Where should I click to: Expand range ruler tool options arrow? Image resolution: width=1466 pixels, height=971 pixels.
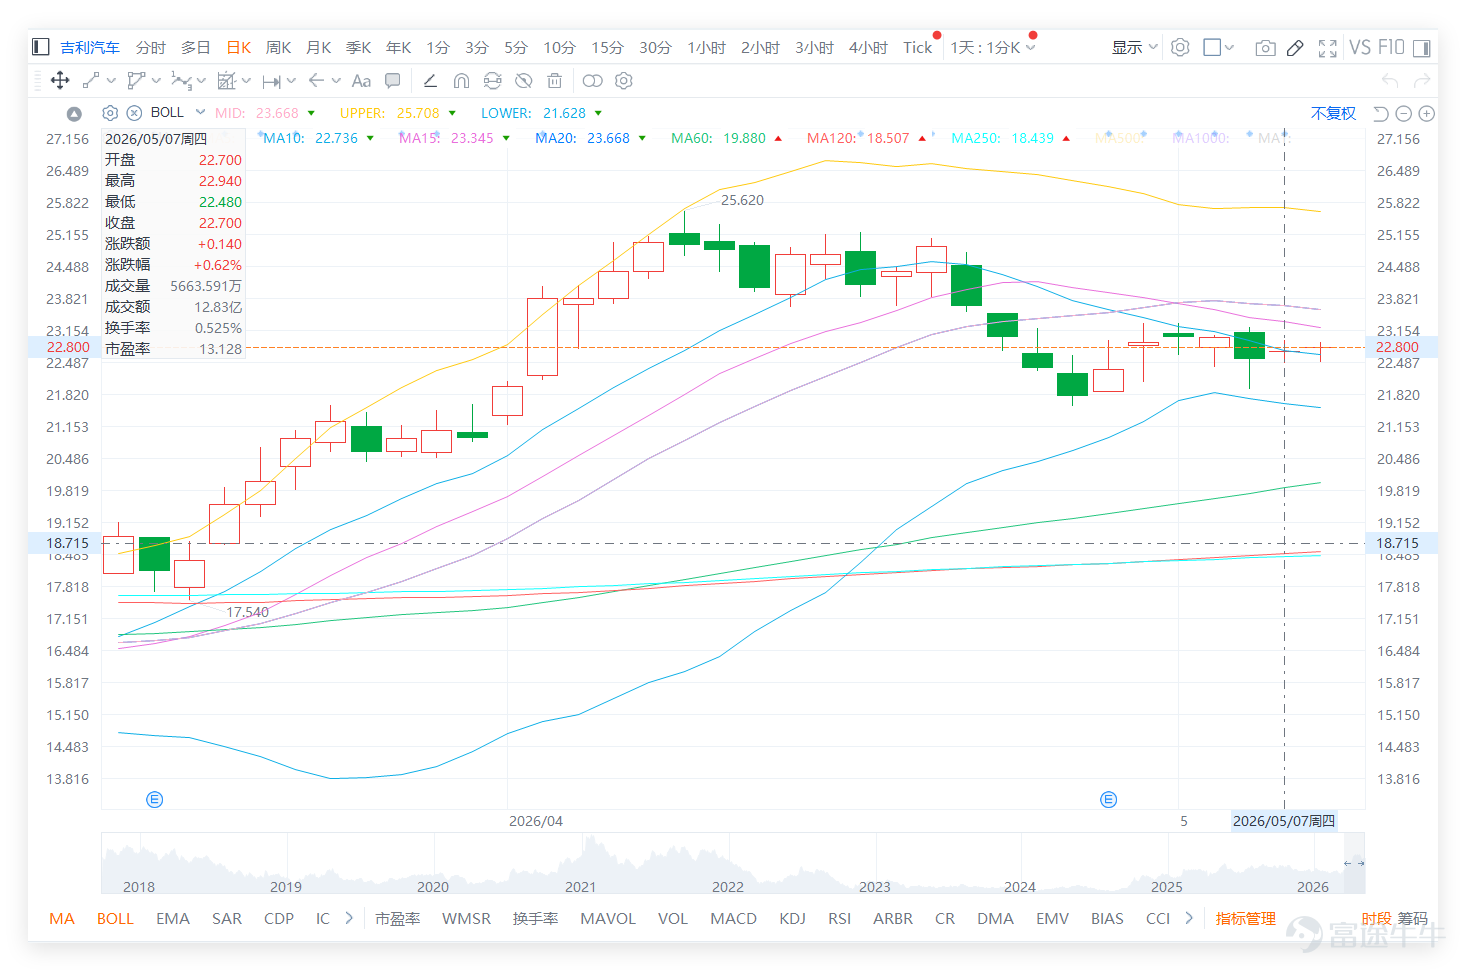click(291, 81)
